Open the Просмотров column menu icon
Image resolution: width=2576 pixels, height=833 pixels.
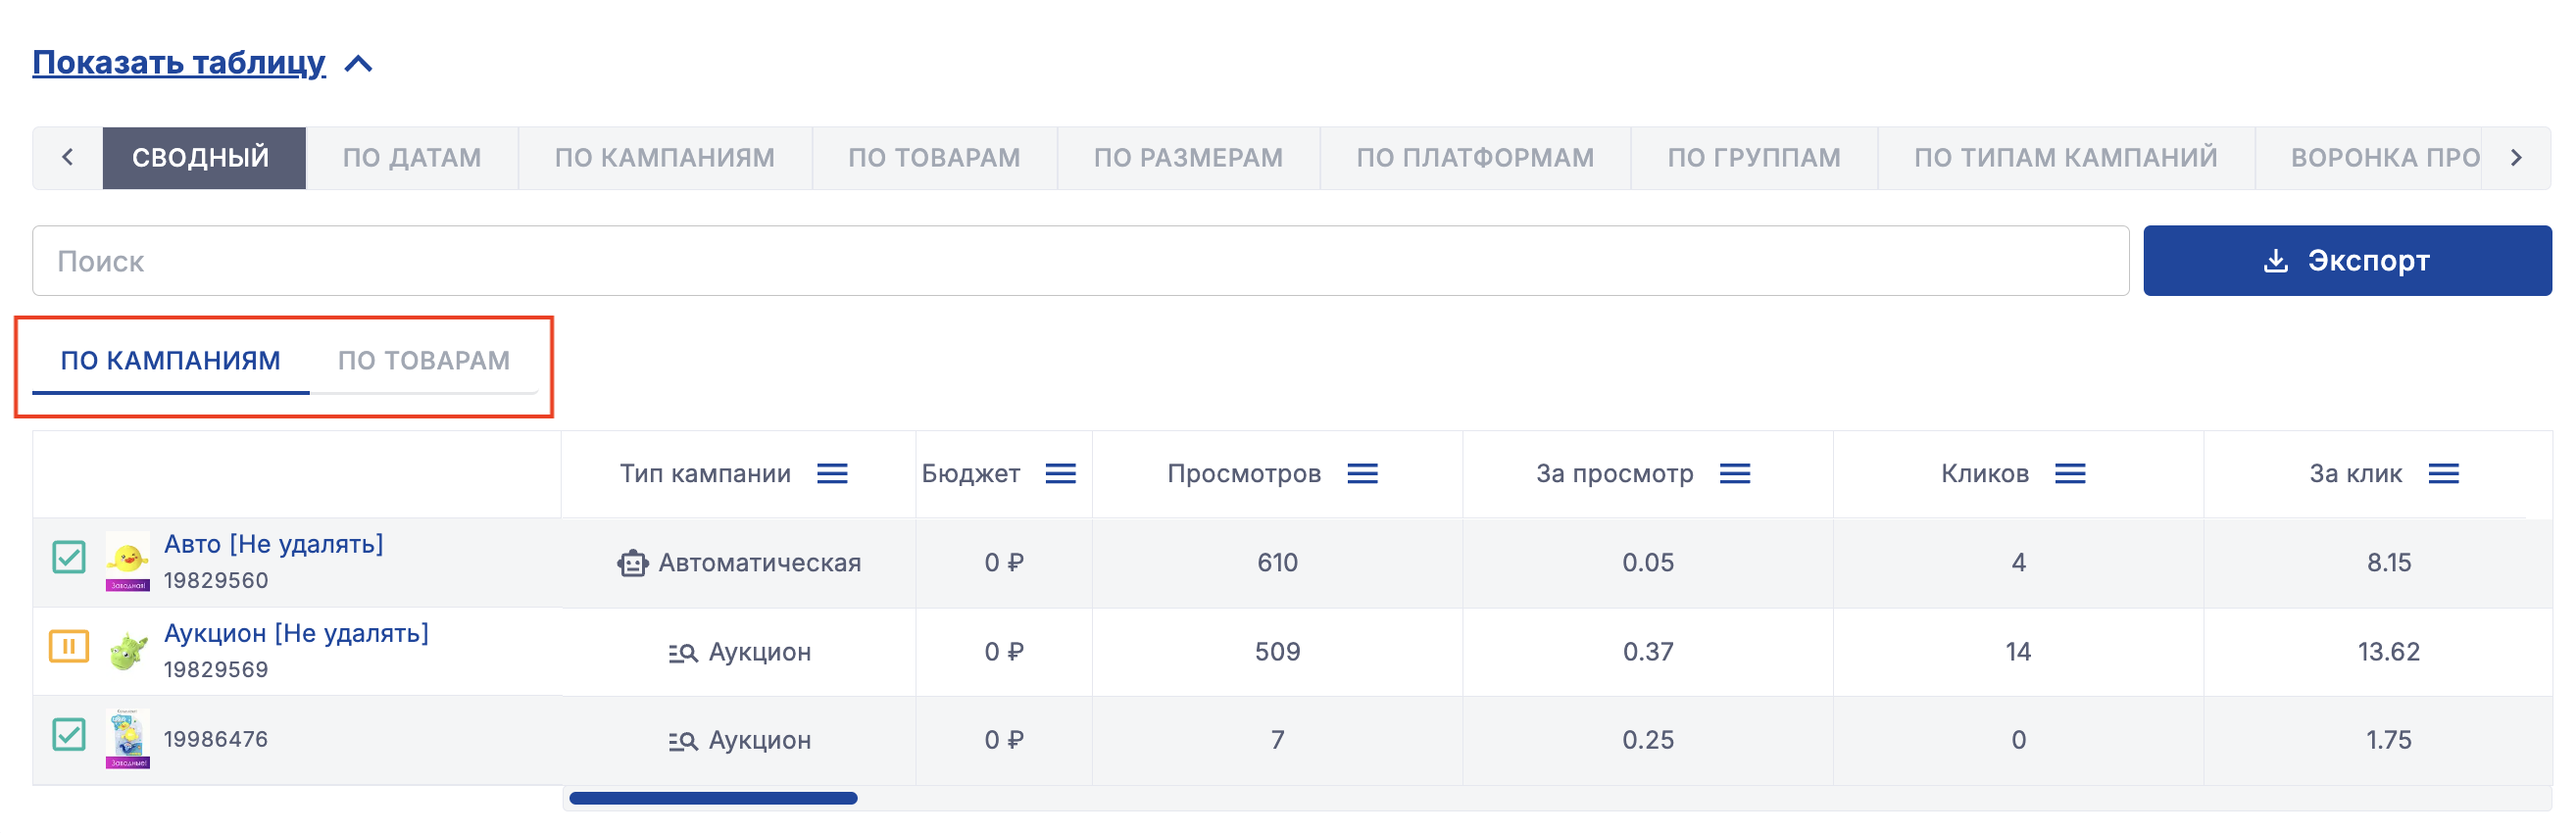click(x=1362, y=473)
